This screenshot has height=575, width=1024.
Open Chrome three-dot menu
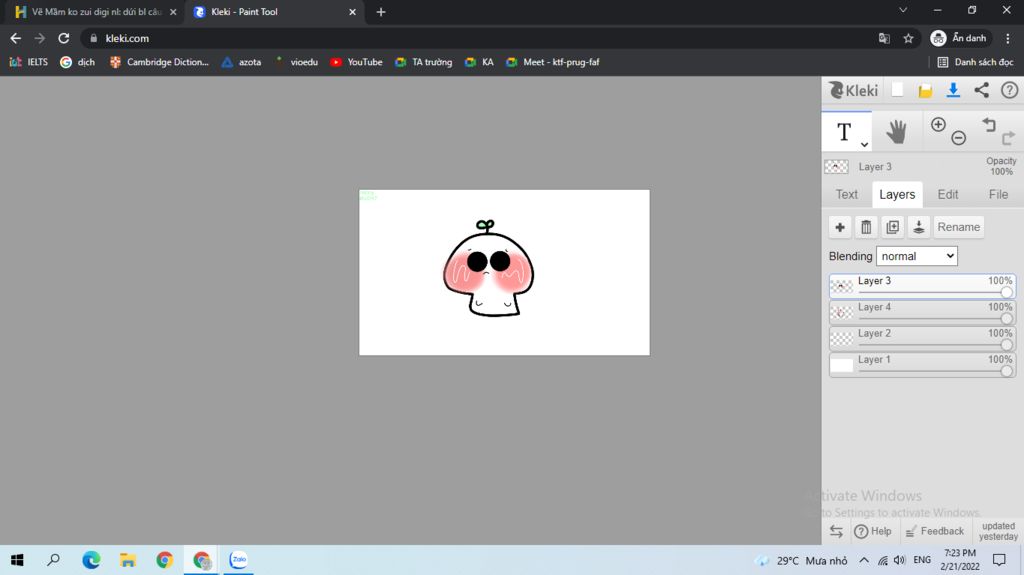click(x=1008, y=39)
